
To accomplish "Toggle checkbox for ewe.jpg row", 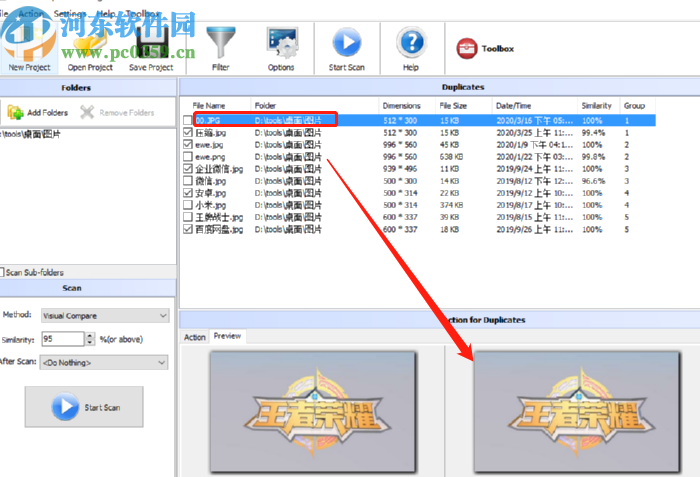I will click(188, 144).
